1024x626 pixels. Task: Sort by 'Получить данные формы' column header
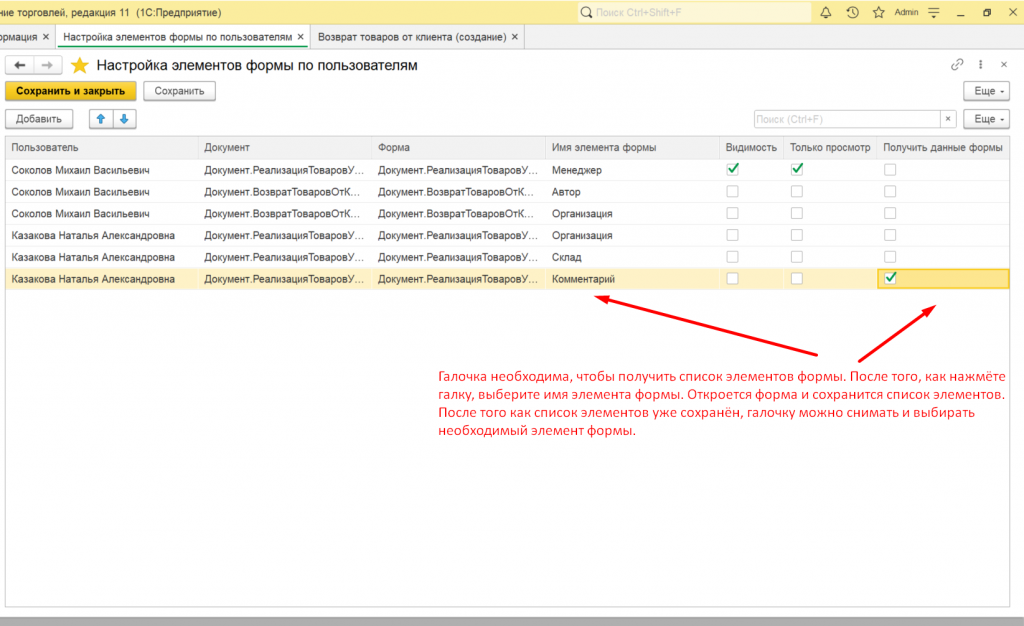[x=943, y=148]
